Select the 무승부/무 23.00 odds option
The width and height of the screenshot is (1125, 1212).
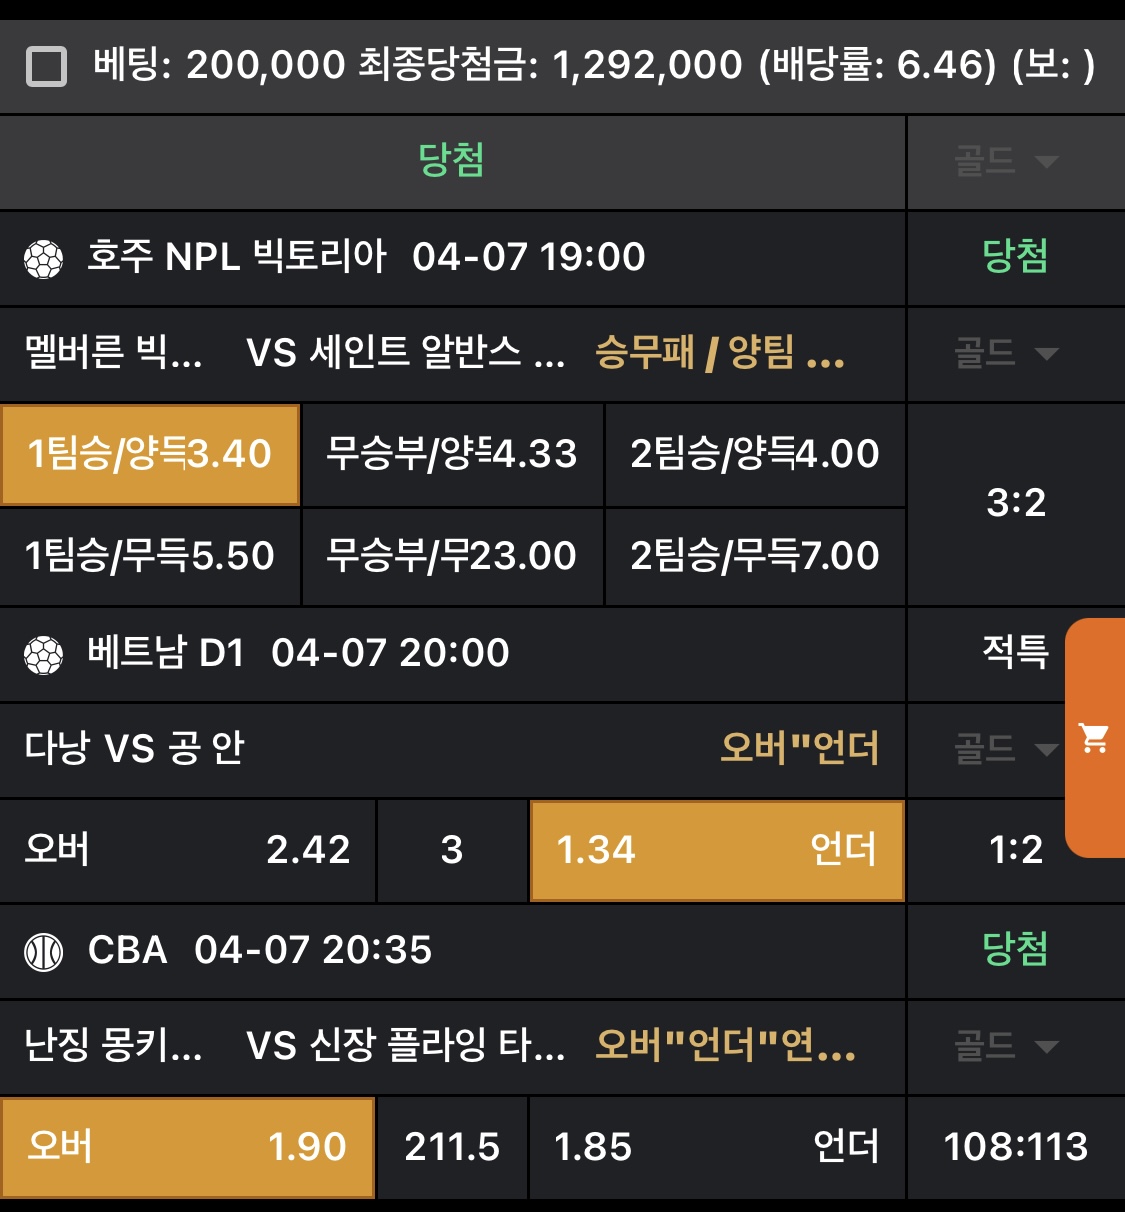452,556
